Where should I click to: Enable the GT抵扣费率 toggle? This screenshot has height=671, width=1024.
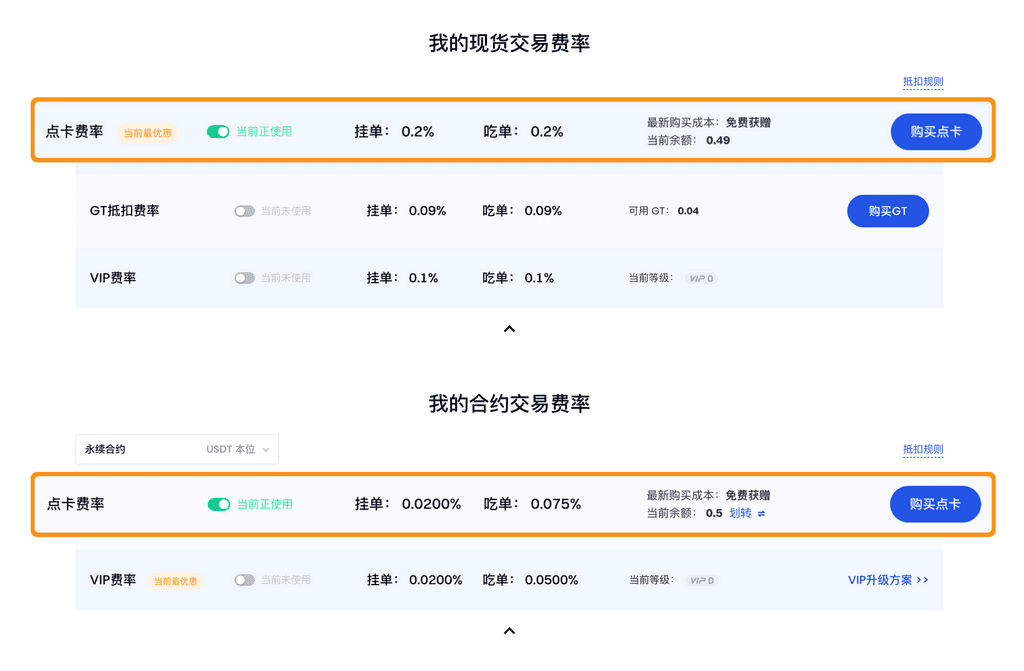[244, 211]
